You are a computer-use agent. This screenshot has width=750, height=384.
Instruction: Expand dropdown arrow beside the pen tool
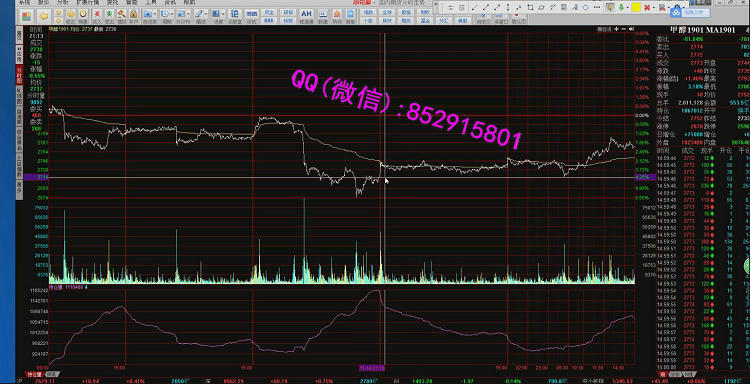(206, 14)
